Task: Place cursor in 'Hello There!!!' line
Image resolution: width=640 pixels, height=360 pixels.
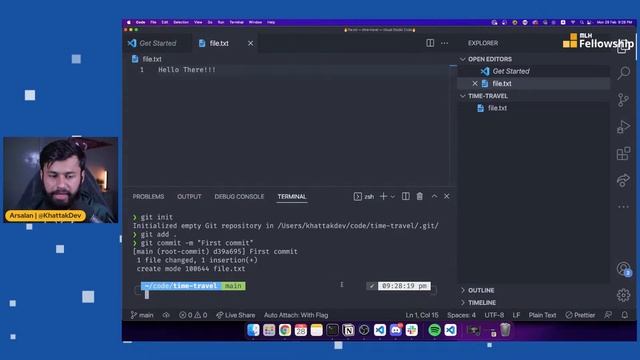Action: pos(187,70)
